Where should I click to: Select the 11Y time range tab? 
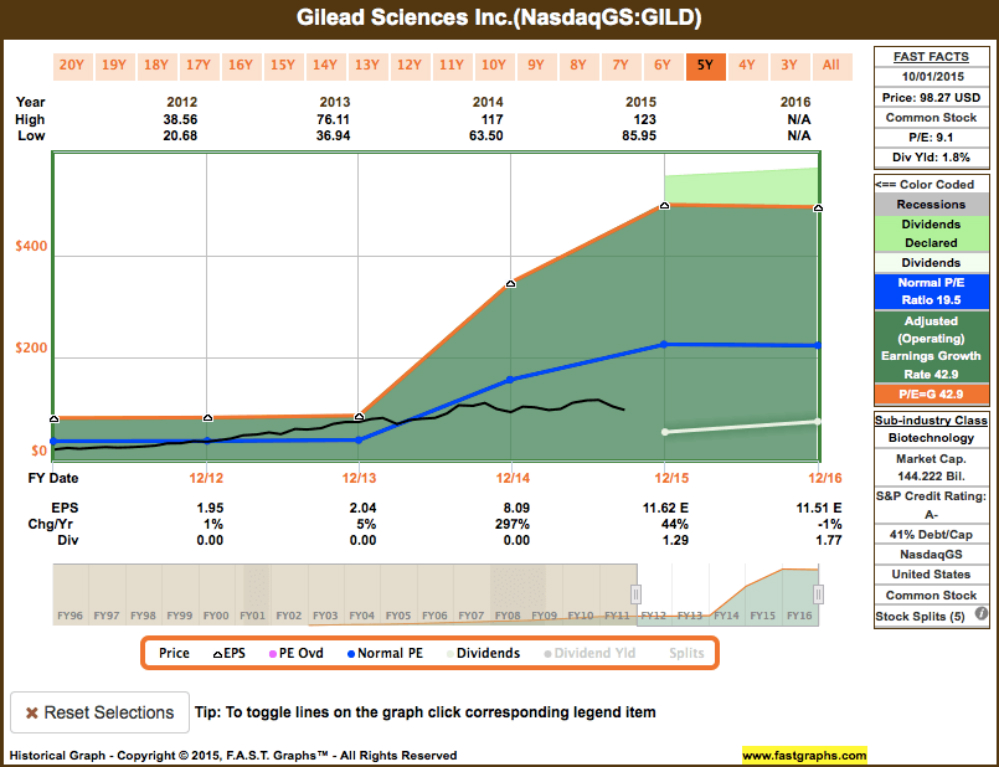tap(452, 66)
